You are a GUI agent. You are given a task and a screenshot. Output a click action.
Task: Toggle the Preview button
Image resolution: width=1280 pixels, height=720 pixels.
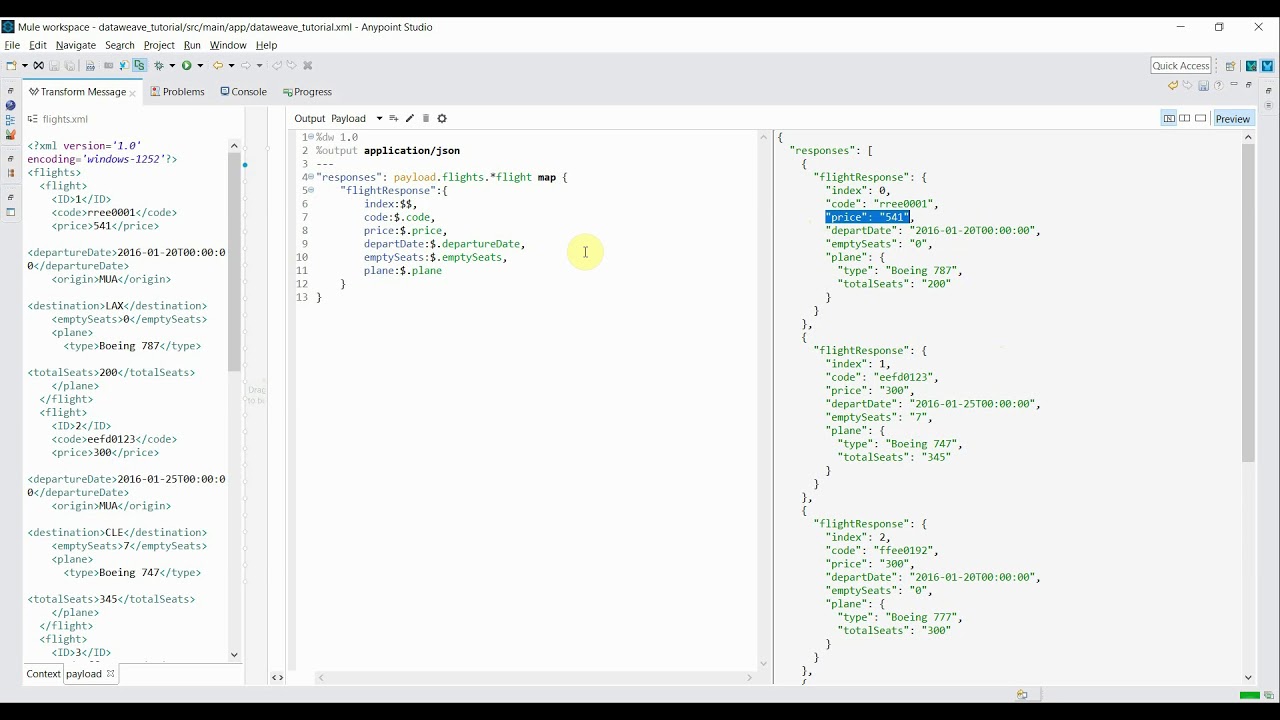pyautogui.click(x=1233, y=119)
